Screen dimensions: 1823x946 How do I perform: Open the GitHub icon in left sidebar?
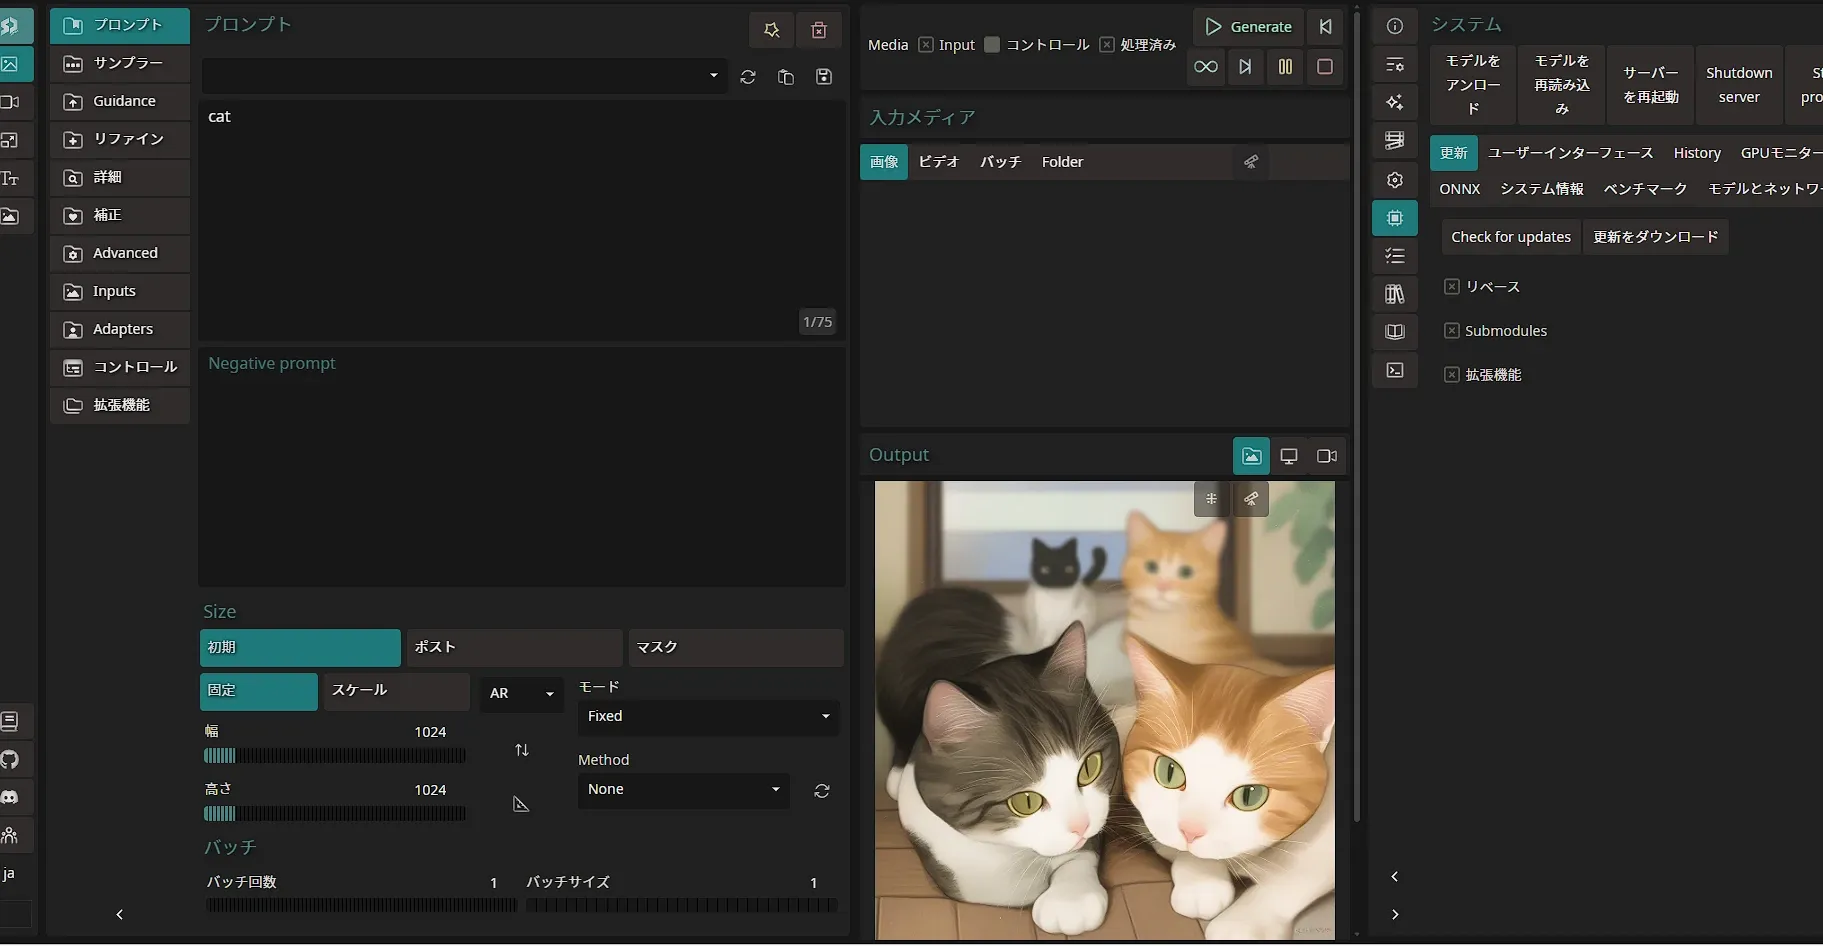(x=10, y=760)
